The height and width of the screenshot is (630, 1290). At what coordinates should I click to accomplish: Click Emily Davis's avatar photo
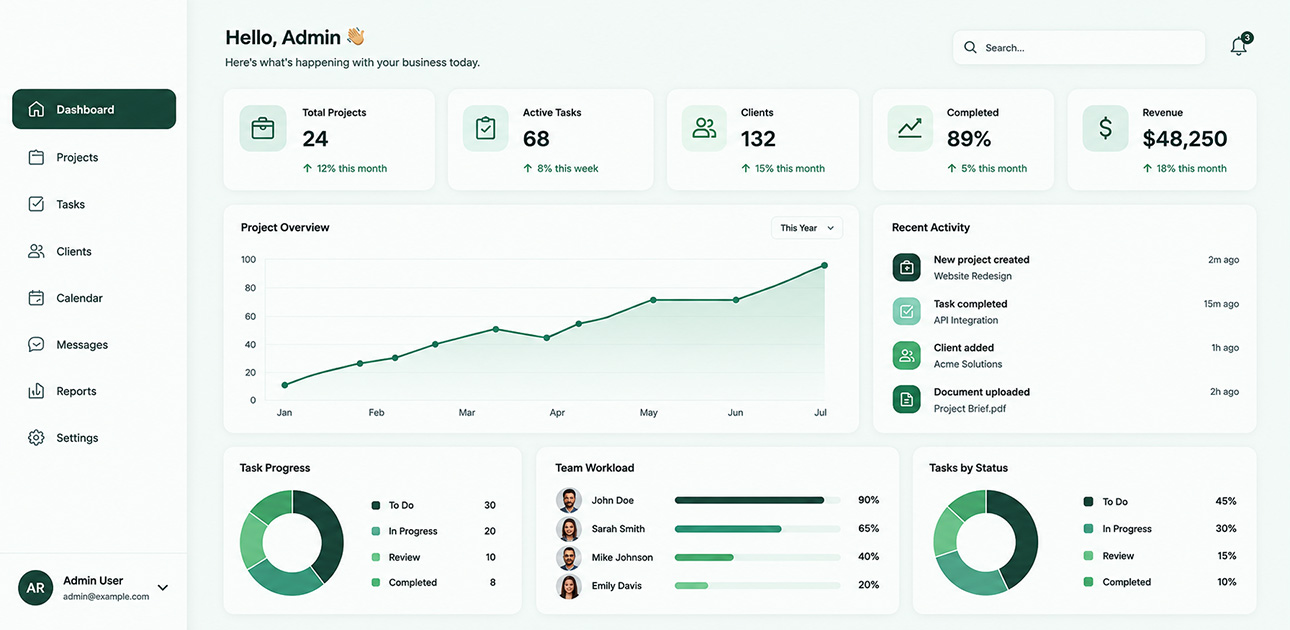(569, 586)
